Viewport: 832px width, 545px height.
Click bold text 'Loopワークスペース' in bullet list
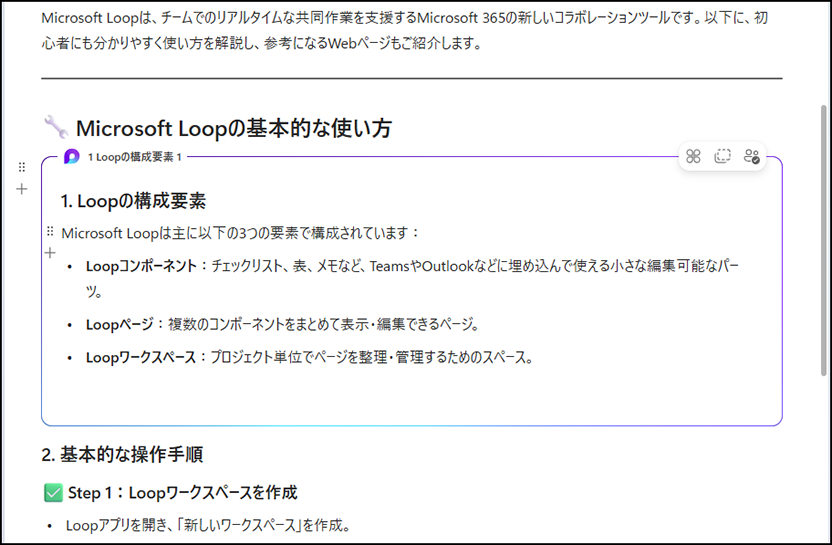tap(141, 357)
